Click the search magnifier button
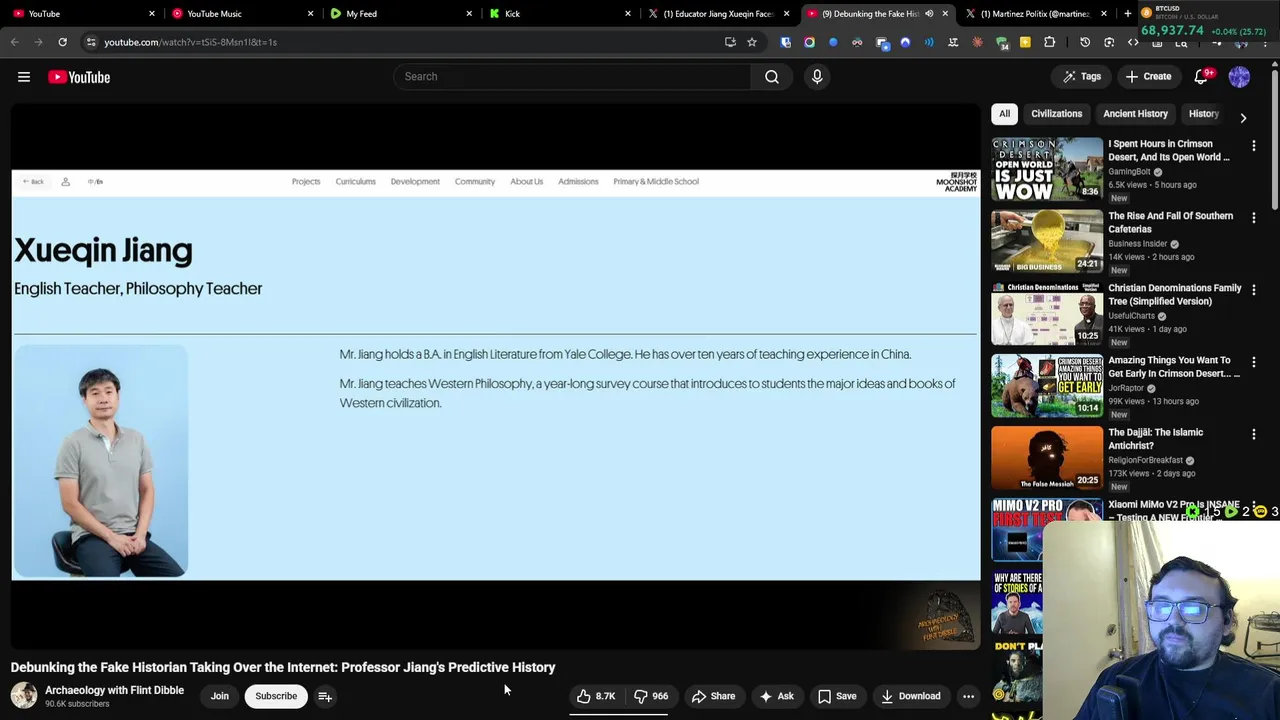Screen dimensions: 1280x720 (x=772, y=77)
